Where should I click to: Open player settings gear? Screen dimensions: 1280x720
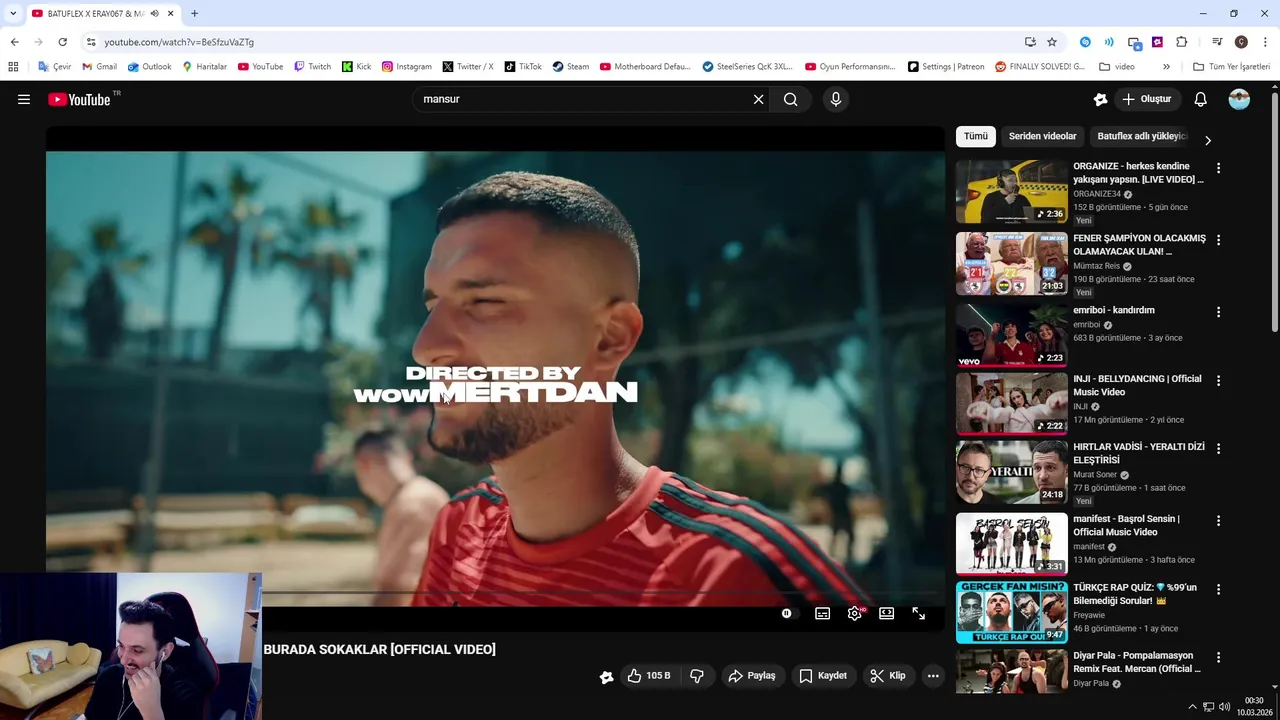coord(855,613)
